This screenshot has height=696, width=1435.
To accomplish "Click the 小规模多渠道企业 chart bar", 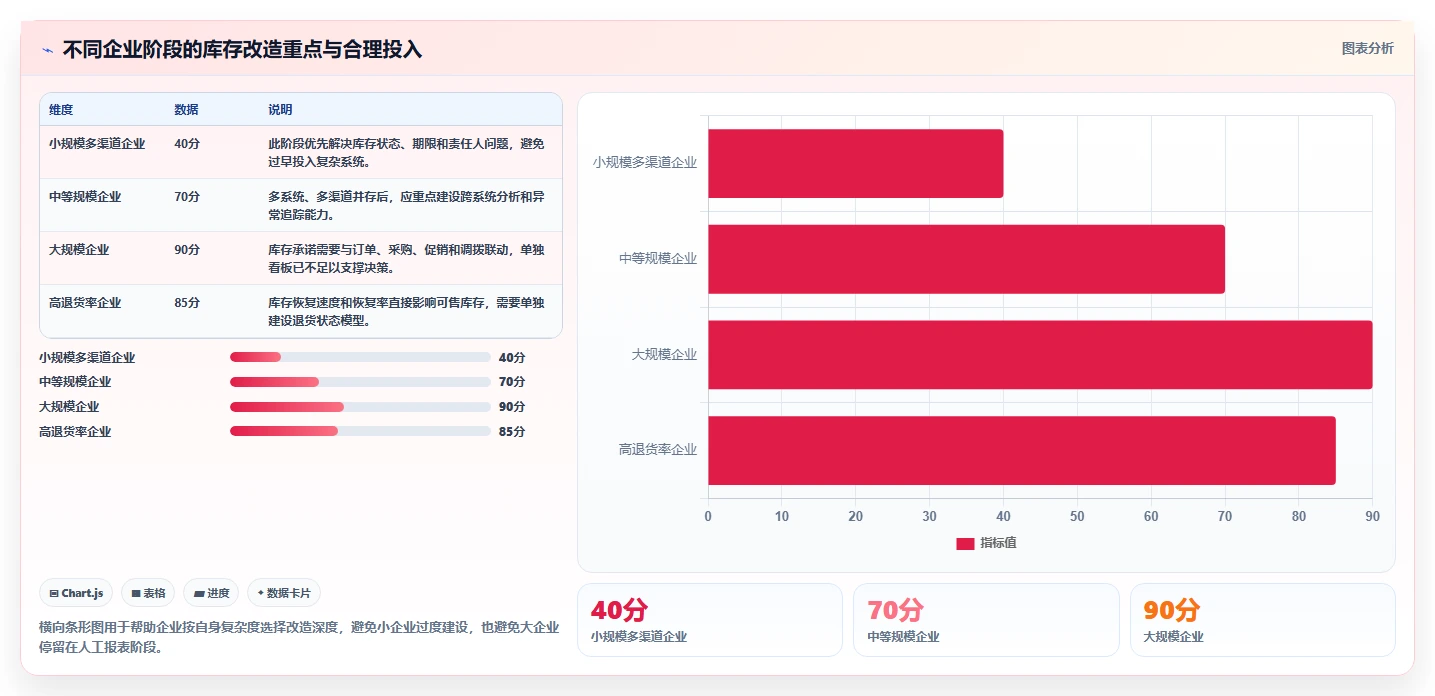I will [x=856, y=163].
